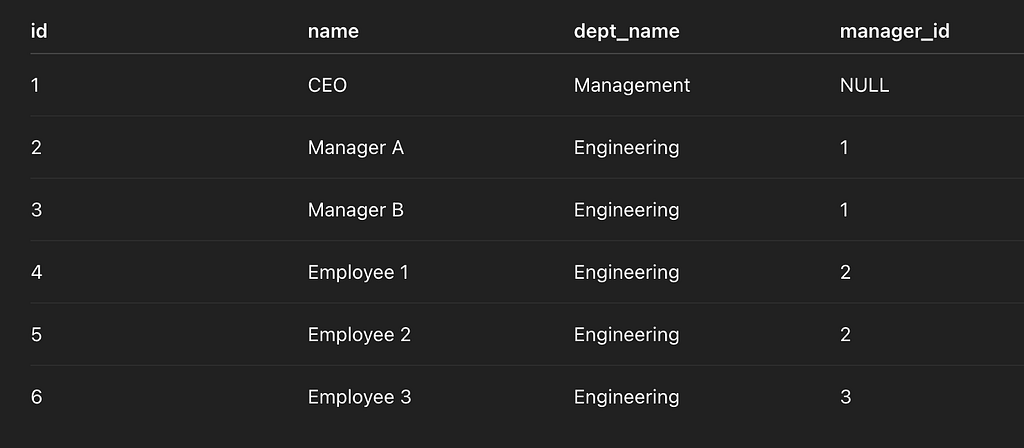This screenshot has height=448, width=1024.
Task: Select id cell with value 5
Action: (37, 334)
